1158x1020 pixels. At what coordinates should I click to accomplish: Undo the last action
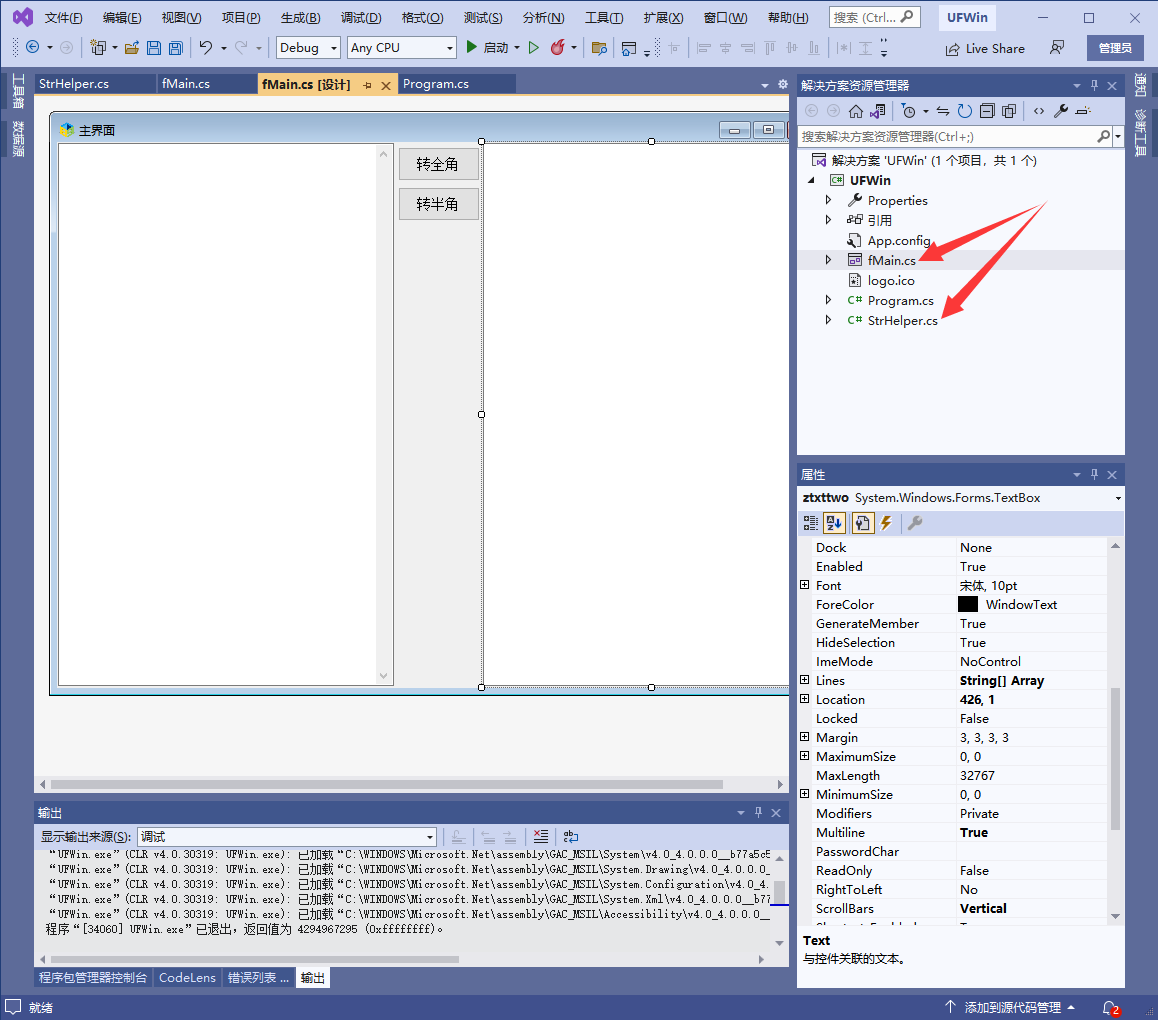(x=205, y=47)
